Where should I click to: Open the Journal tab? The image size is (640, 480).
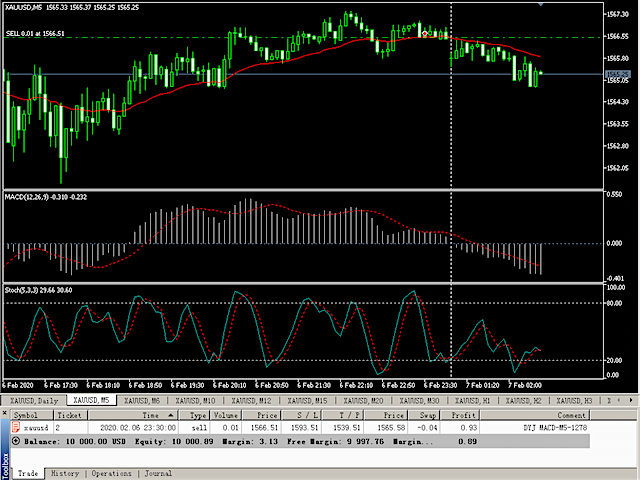158,473
